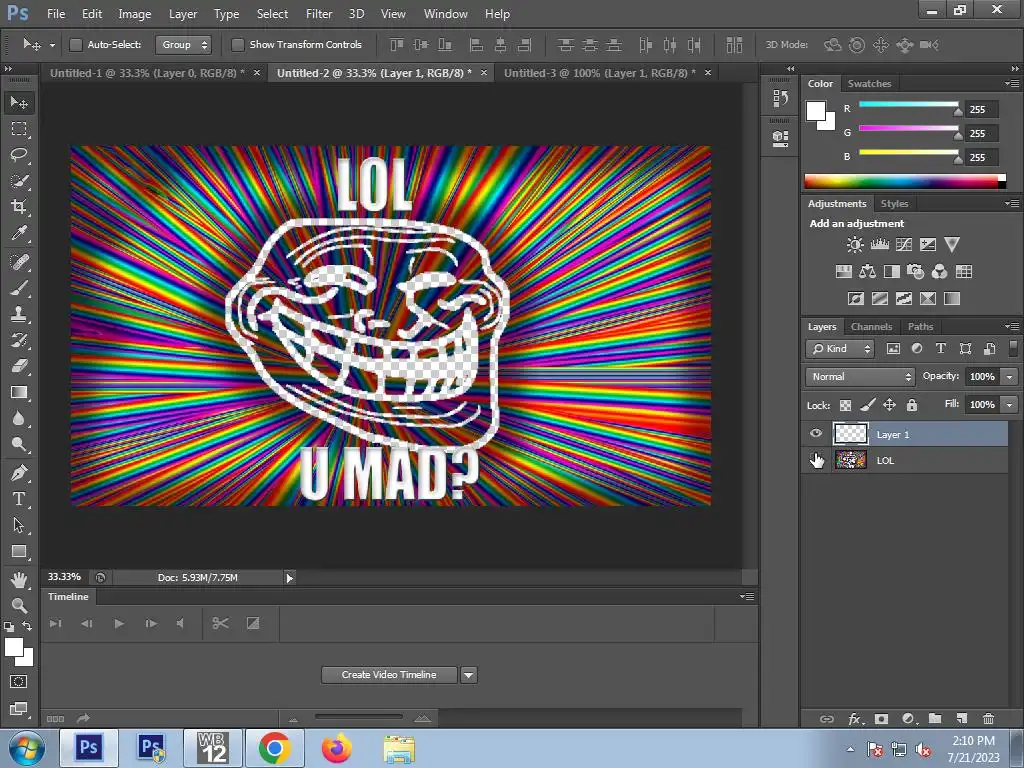The height and width of the screenshot is (768, 1024).
Task: Select the Dodge tool
Action: pyautogui.click(x=19, y=445)
